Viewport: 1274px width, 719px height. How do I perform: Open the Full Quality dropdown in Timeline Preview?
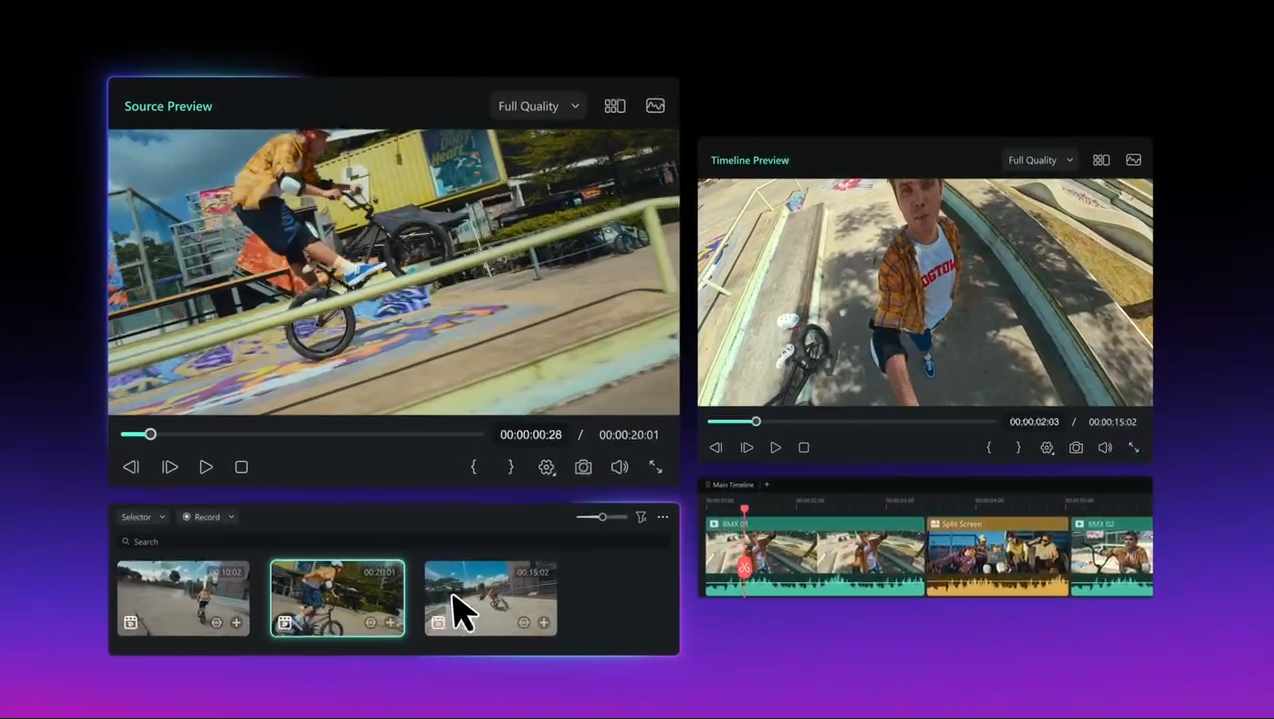[x=1040, y=160]
